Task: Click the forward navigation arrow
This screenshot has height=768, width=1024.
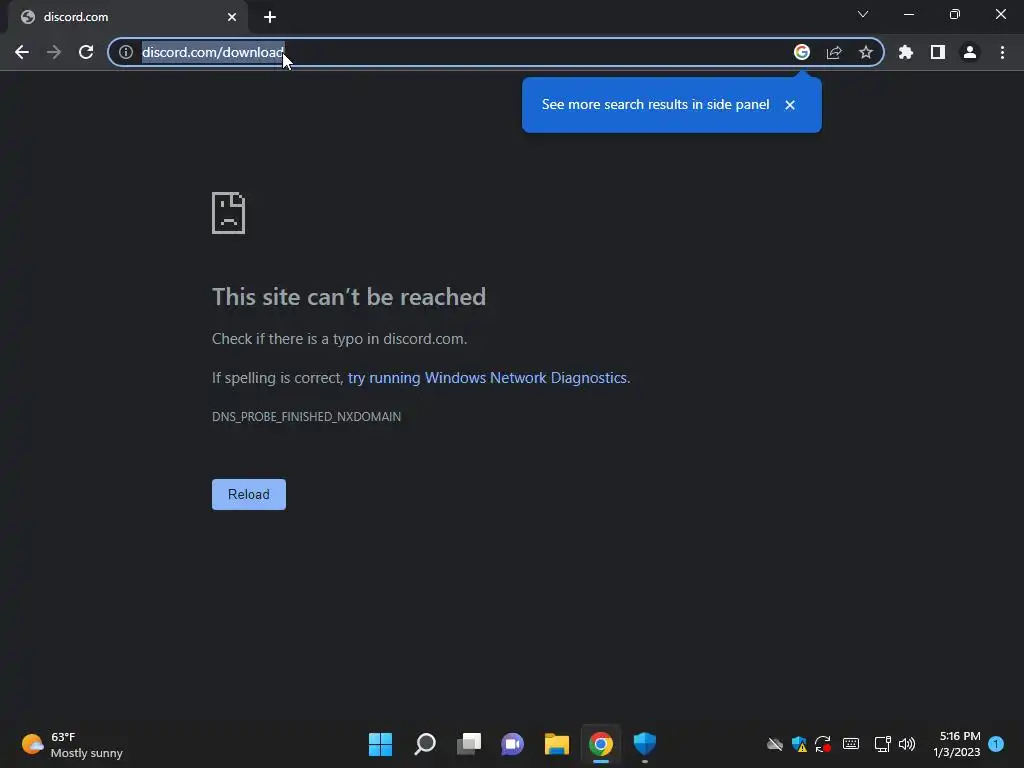Action: [x=54, y=52]
